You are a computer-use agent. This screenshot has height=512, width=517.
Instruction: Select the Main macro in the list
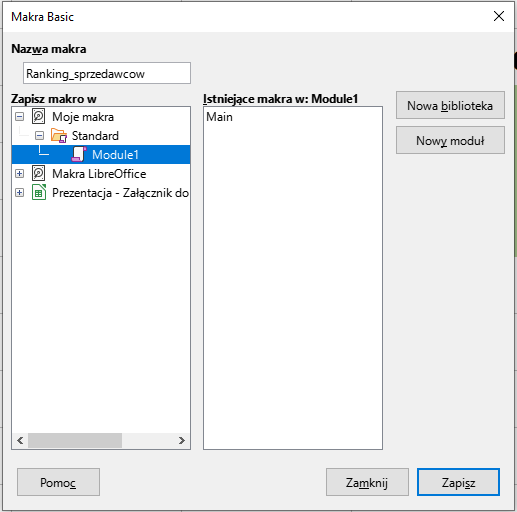(x=219, y=117)
